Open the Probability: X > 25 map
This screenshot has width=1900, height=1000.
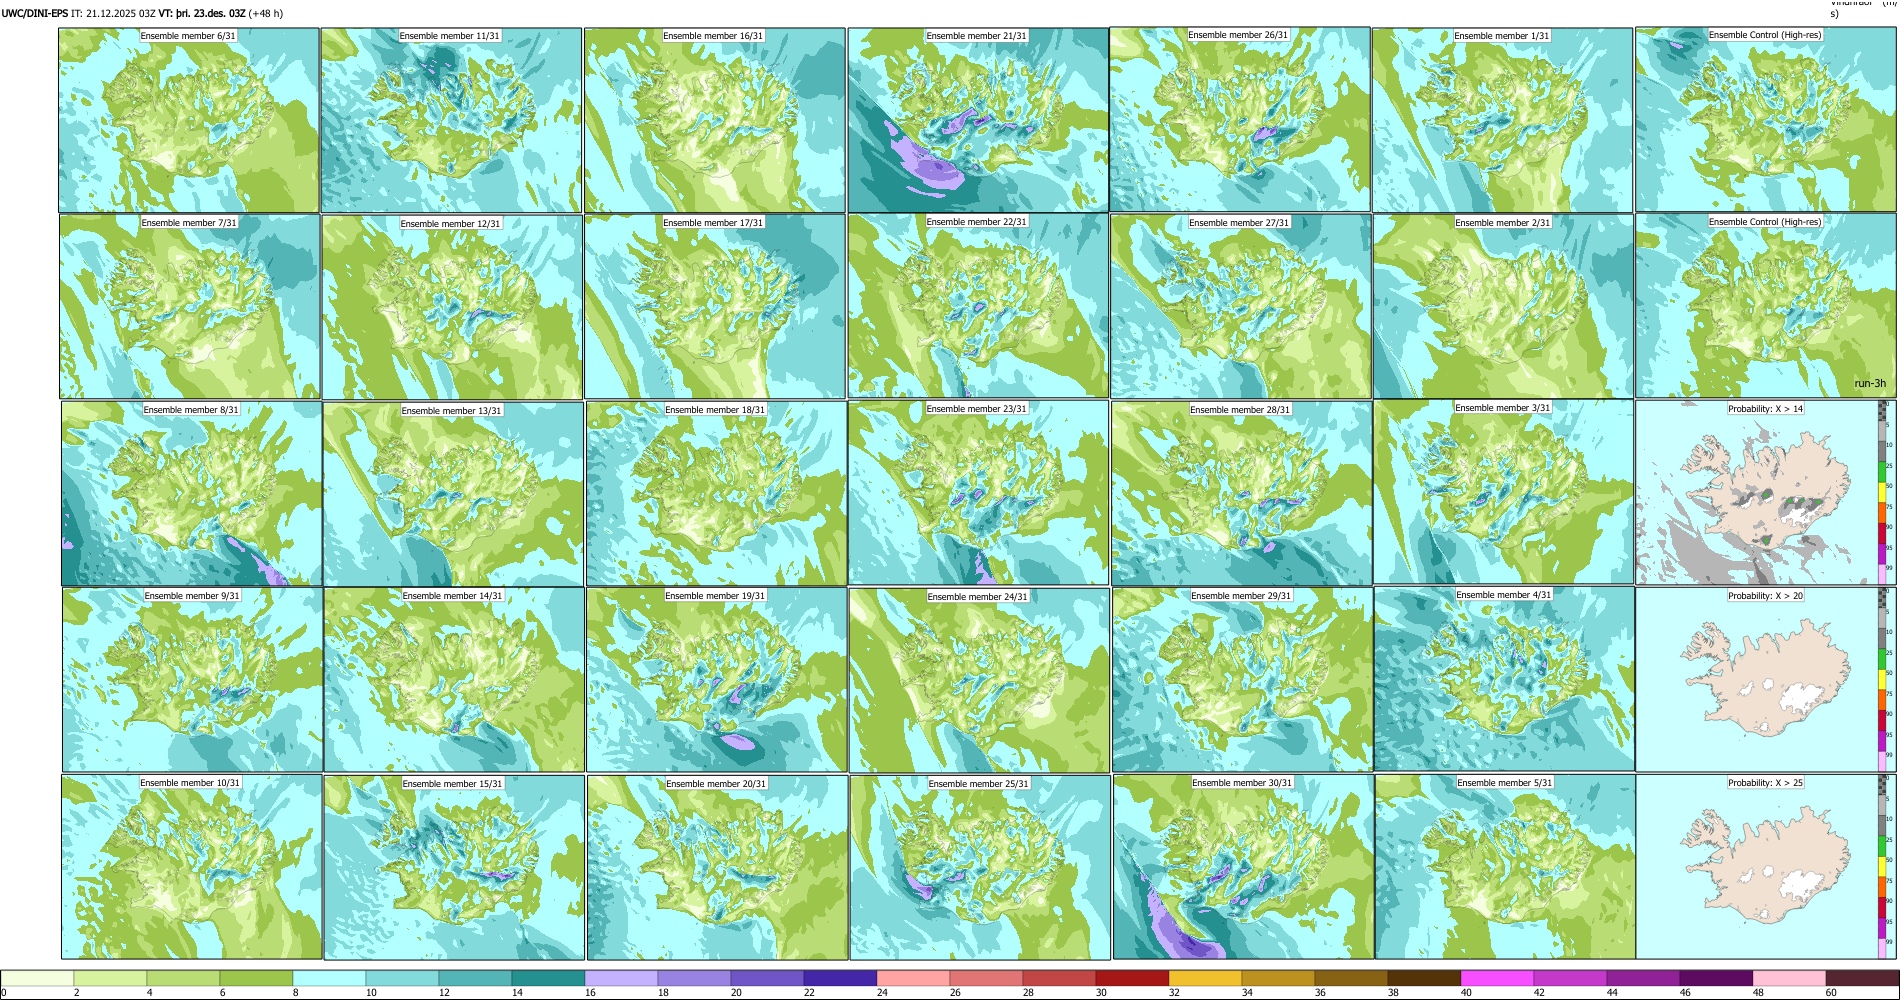point(1766,867)
